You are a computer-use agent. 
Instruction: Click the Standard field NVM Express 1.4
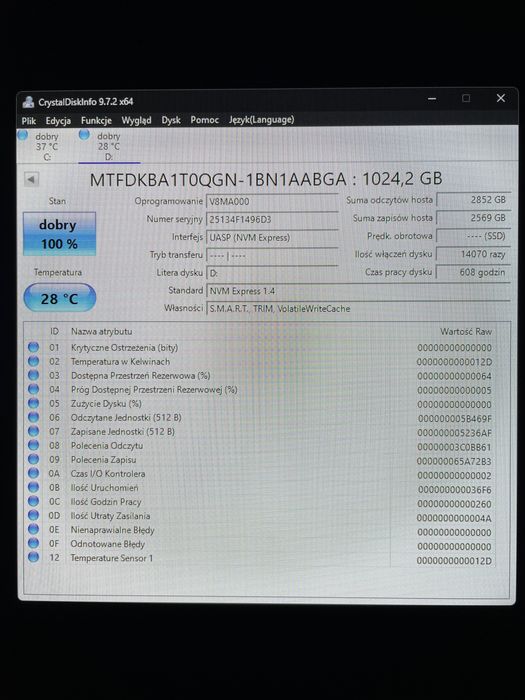(358, 291)
